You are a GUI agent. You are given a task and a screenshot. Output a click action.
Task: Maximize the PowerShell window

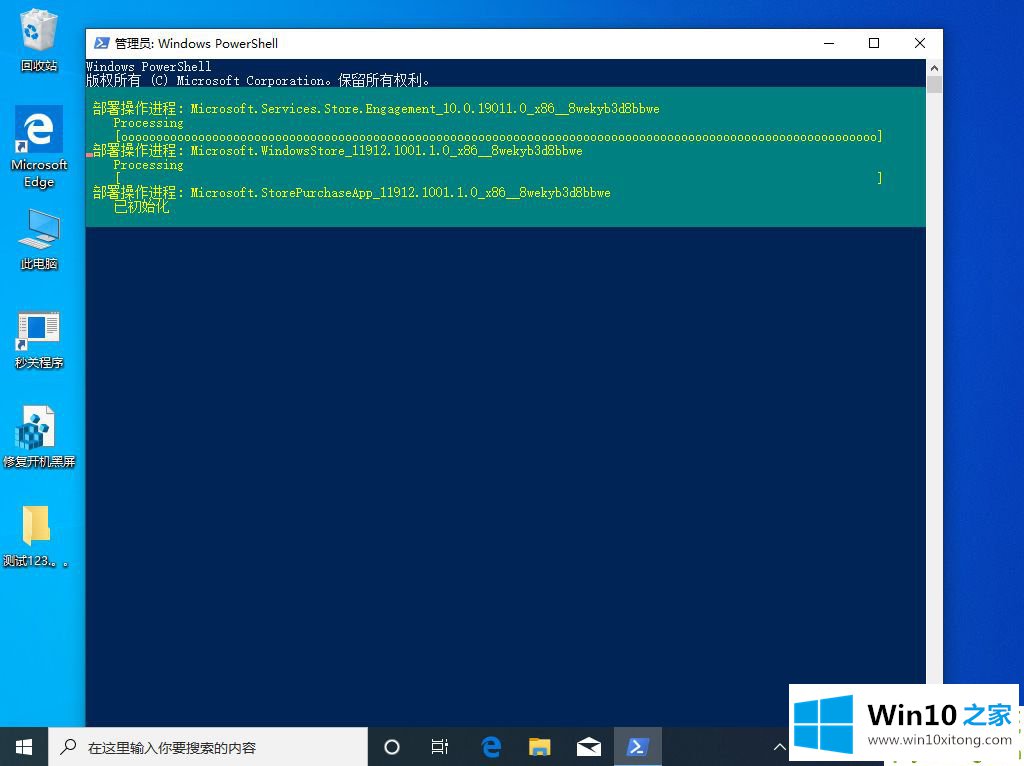(x=874, y=43)
